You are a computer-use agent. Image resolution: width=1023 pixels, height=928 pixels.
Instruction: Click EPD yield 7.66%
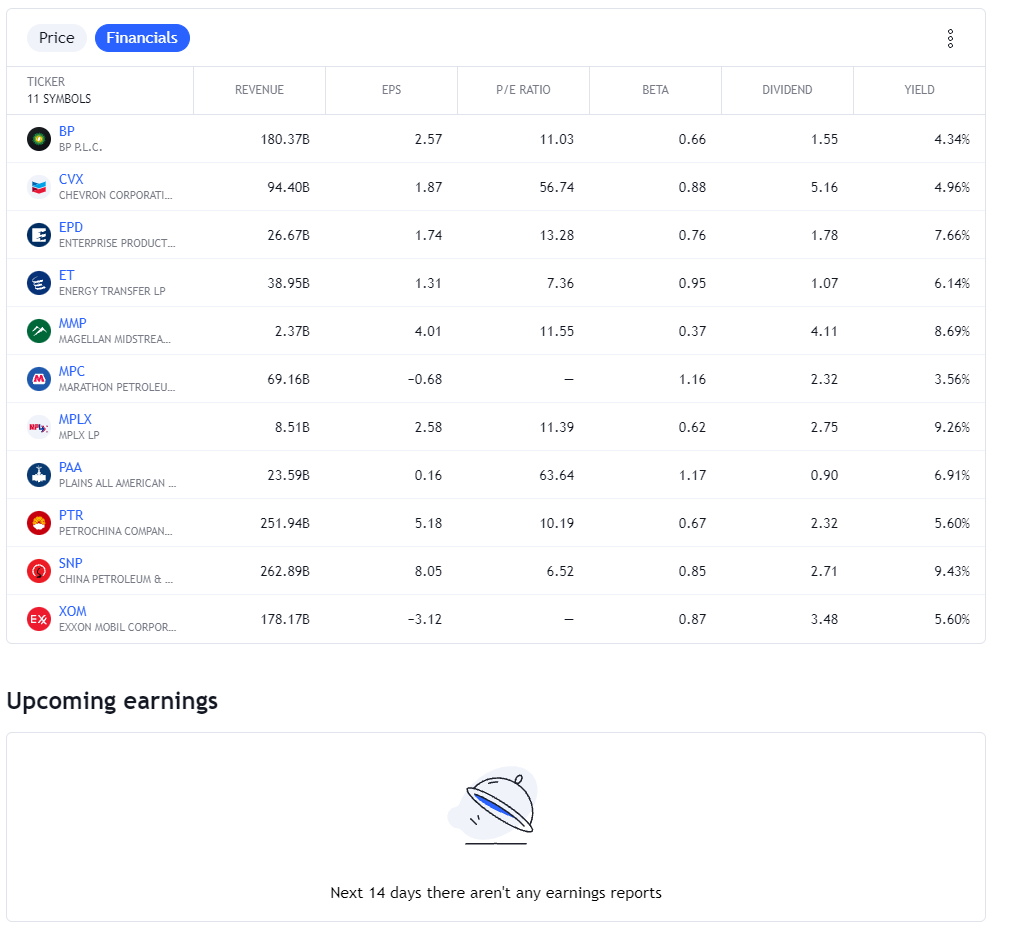952,235
